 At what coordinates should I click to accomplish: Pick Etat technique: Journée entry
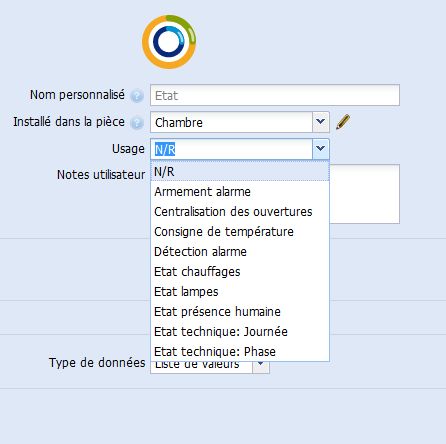click(240, 332)
